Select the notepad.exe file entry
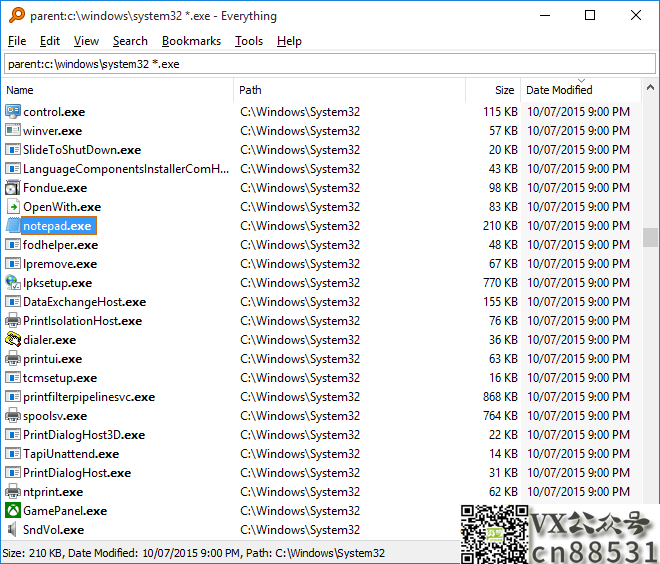Image resolution: width=660 pixels, height=564 pixels. point(57,226)
